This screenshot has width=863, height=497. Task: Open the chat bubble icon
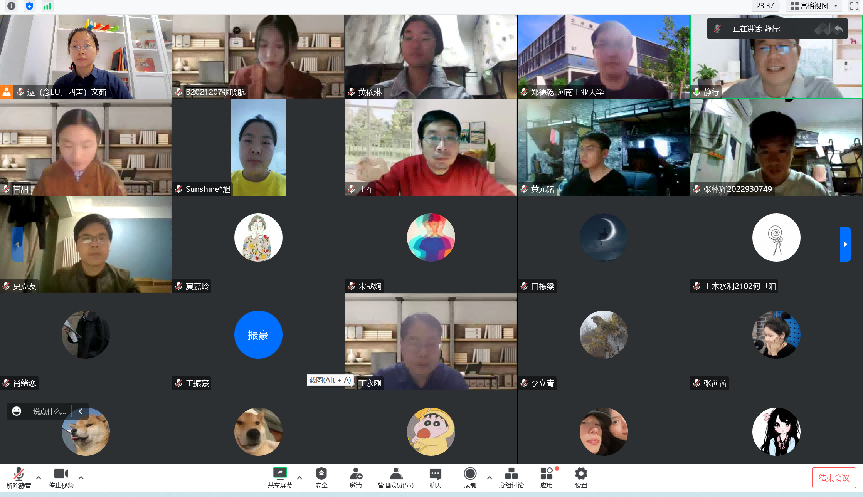tap(435, 474)
